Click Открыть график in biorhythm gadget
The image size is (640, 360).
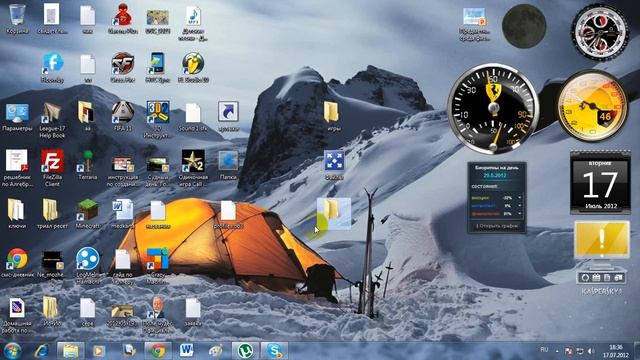point(497,226)
